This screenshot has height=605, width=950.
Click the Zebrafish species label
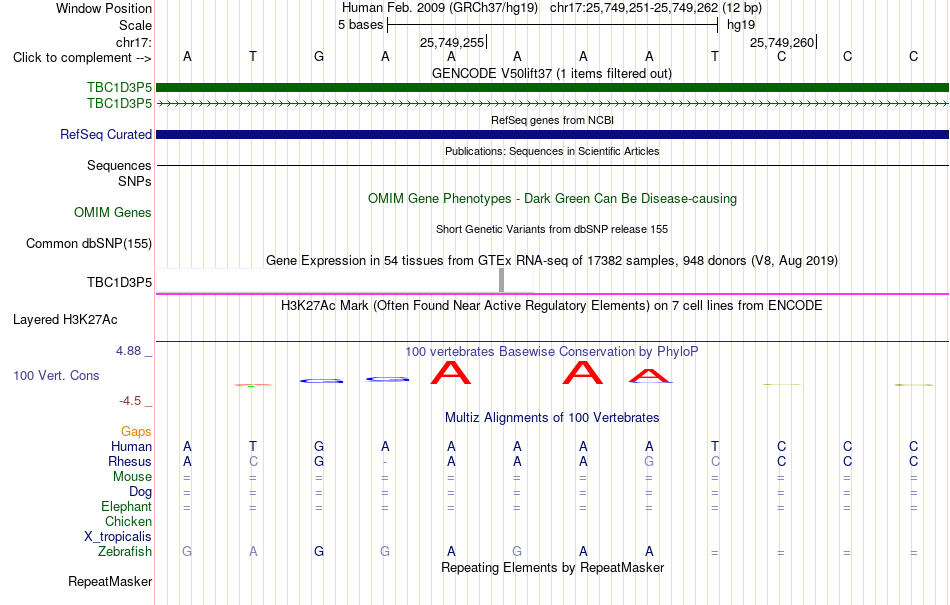125,552
